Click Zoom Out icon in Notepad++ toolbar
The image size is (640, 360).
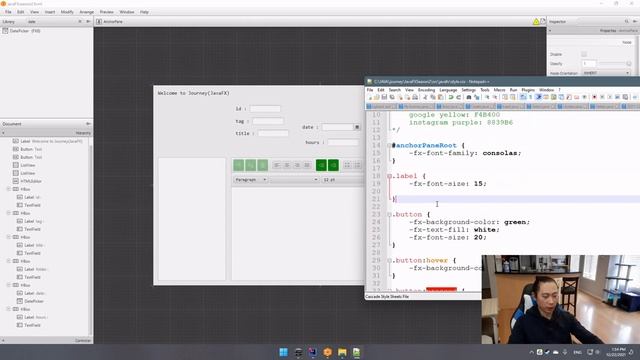click(495, 97)
